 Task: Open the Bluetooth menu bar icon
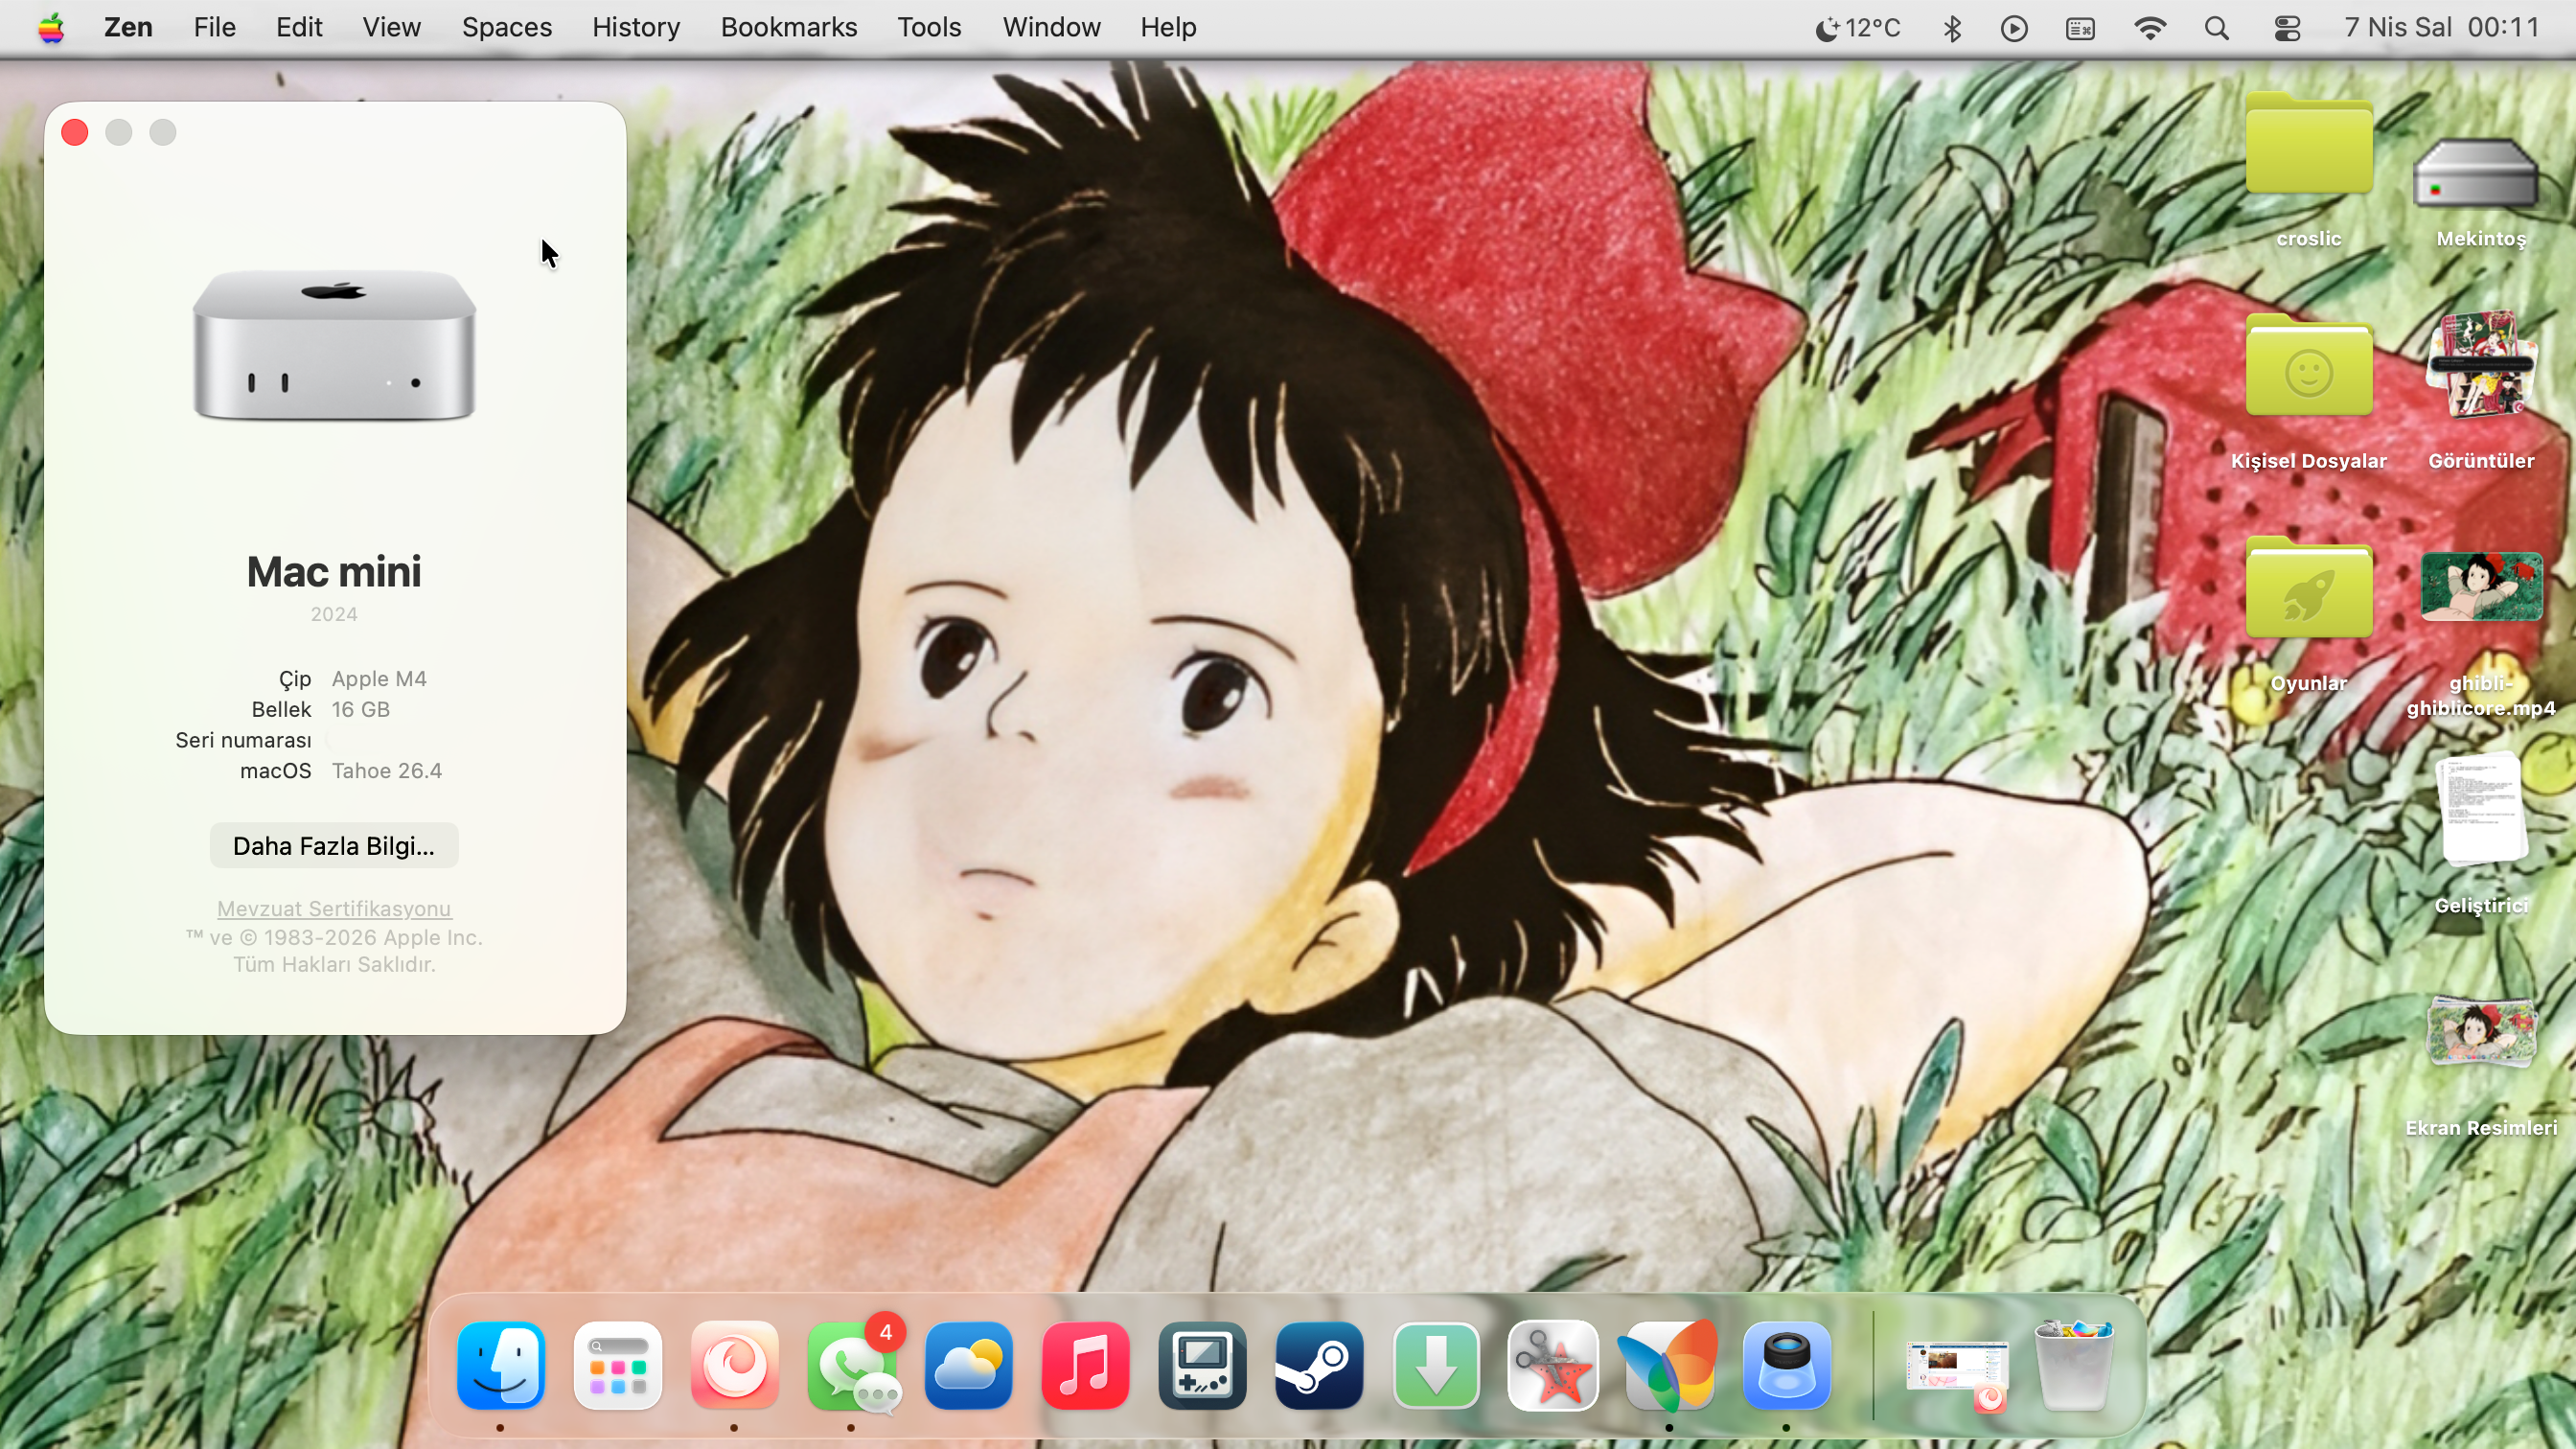coord(1952,28)
